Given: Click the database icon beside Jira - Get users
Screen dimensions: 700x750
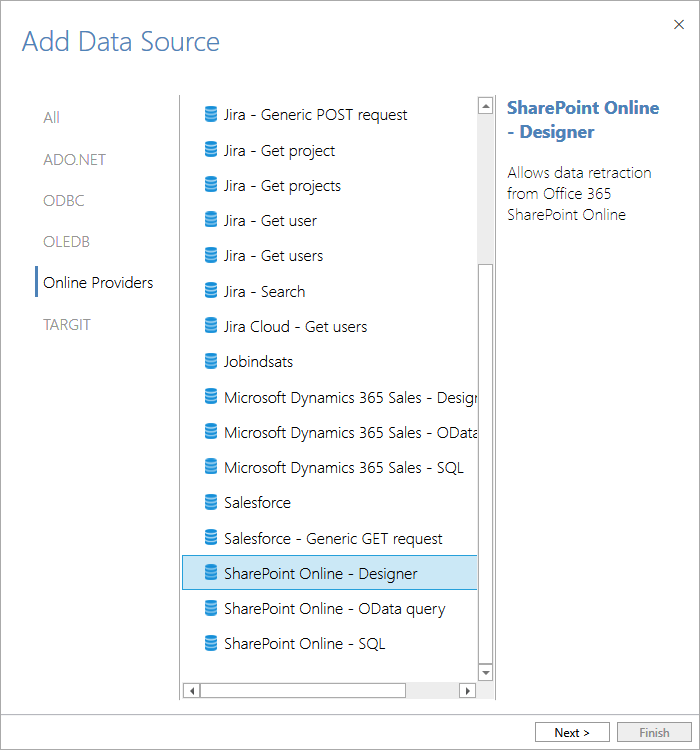Looking at the screenshot, I should 211,255.
